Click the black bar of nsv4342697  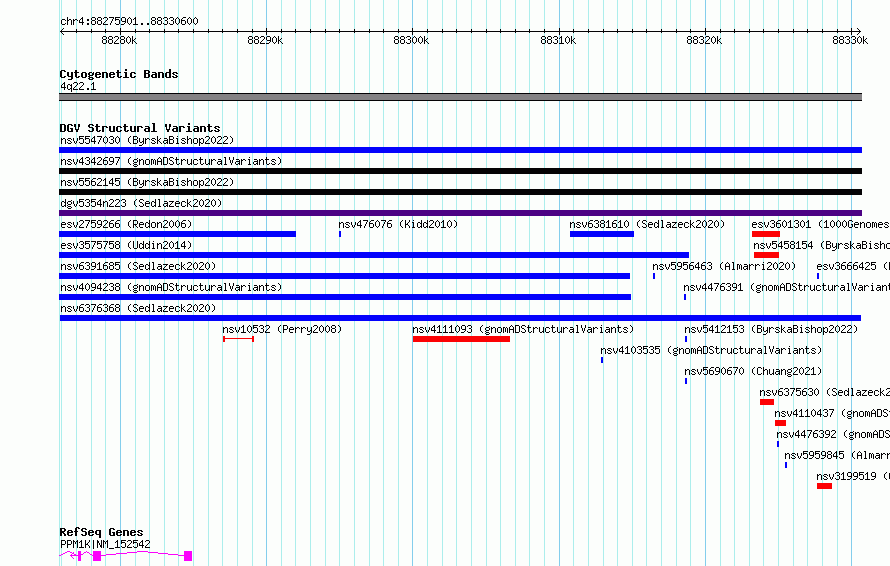[x=460, y=171]
